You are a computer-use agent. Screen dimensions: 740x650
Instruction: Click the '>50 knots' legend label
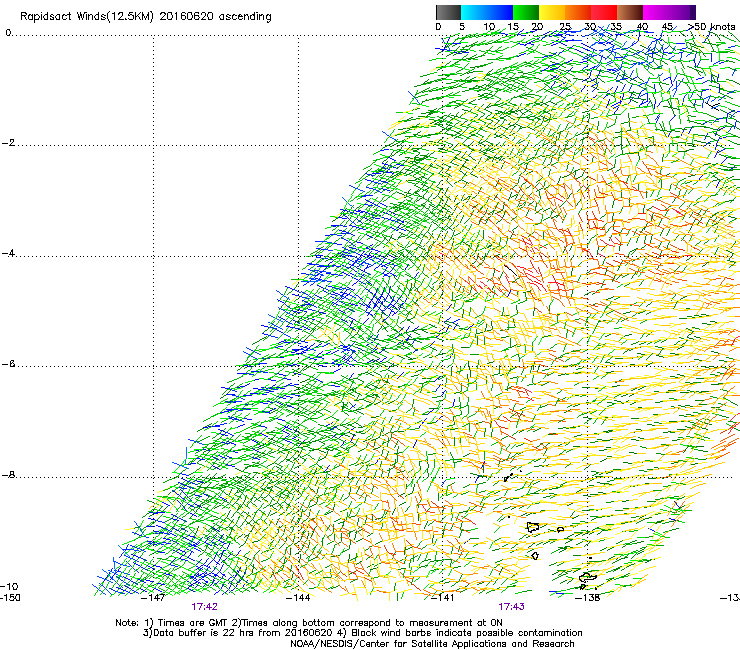click(x=712, y=26)
